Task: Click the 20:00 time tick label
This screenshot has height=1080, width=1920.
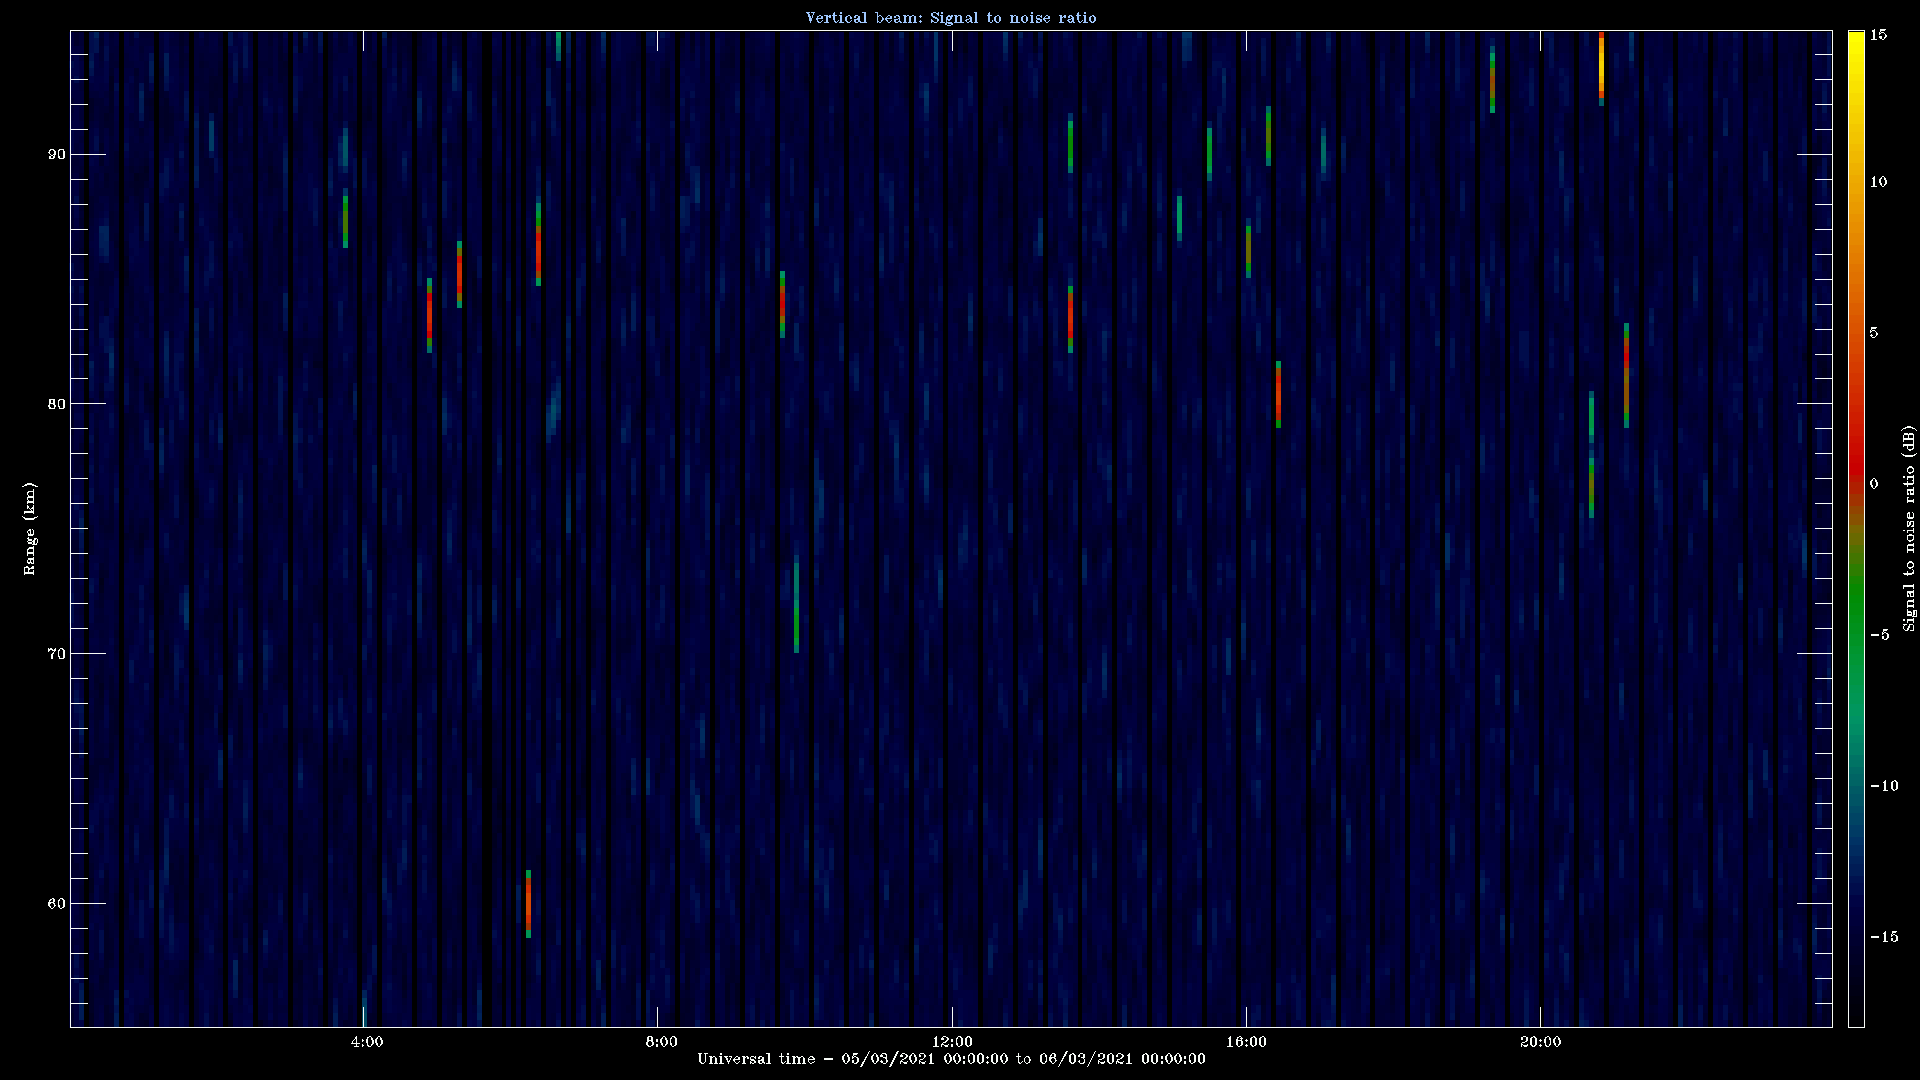Action: (1540, 1042)
